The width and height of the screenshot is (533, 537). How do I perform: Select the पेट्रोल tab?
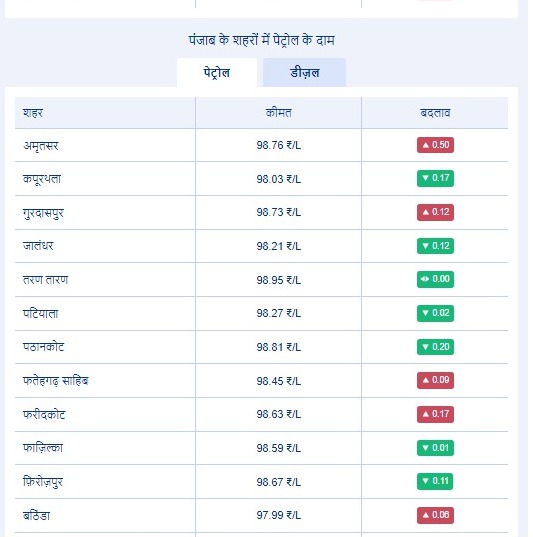point(217,73)
